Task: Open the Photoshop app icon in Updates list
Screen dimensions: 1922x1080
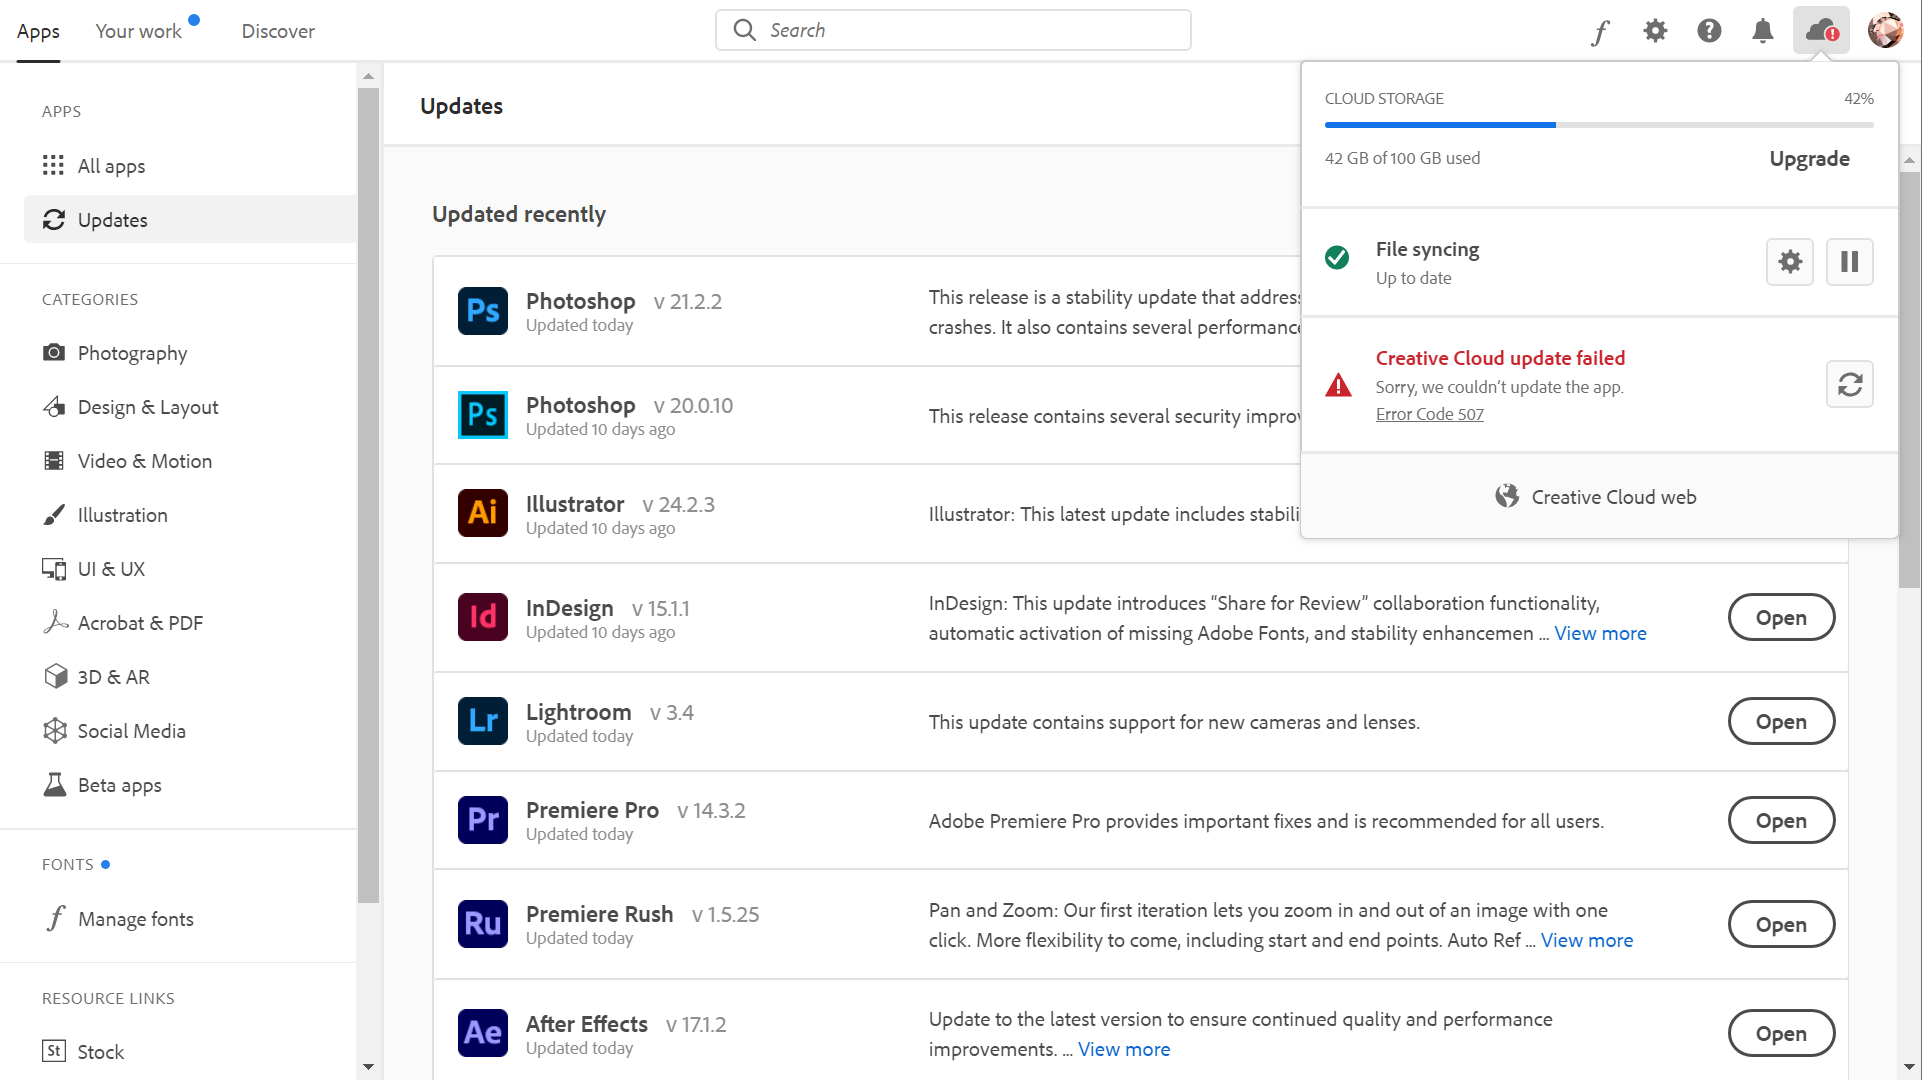Action: tap(483, 311)
